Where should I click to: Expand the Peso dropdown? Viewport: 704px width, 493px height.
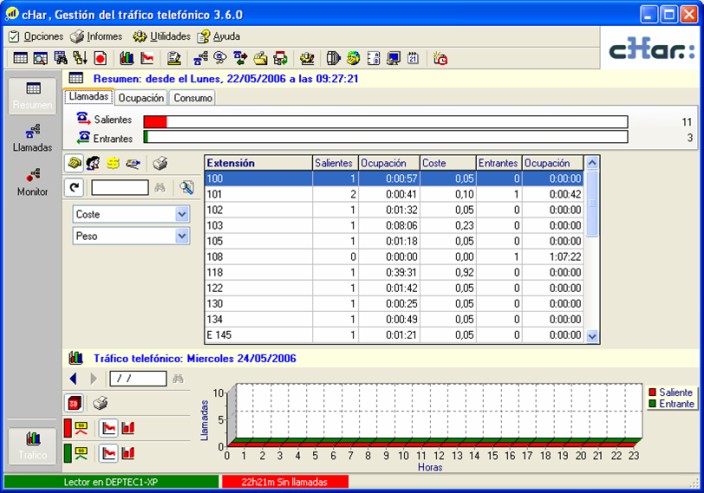pyautogui.click(x=181, y=236)
